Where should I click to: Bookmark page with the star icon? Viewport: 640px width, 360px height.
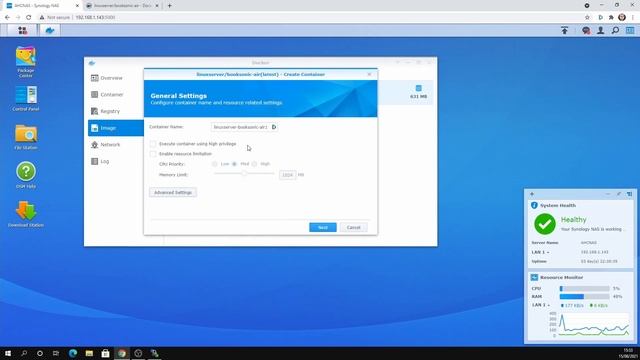point(587,18)
